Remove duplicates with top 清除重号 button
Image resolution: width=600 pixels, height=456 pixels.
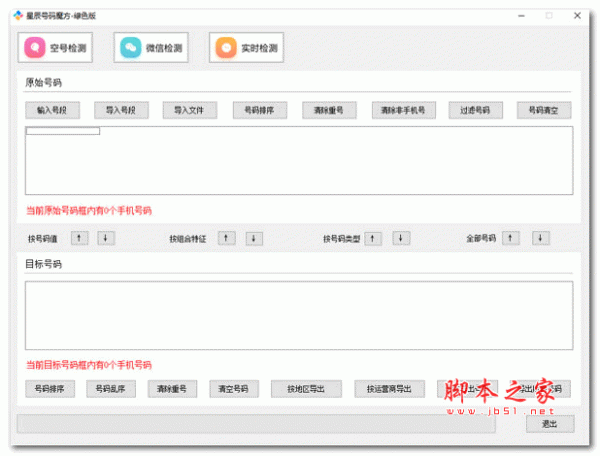click(x=329, y=110)
